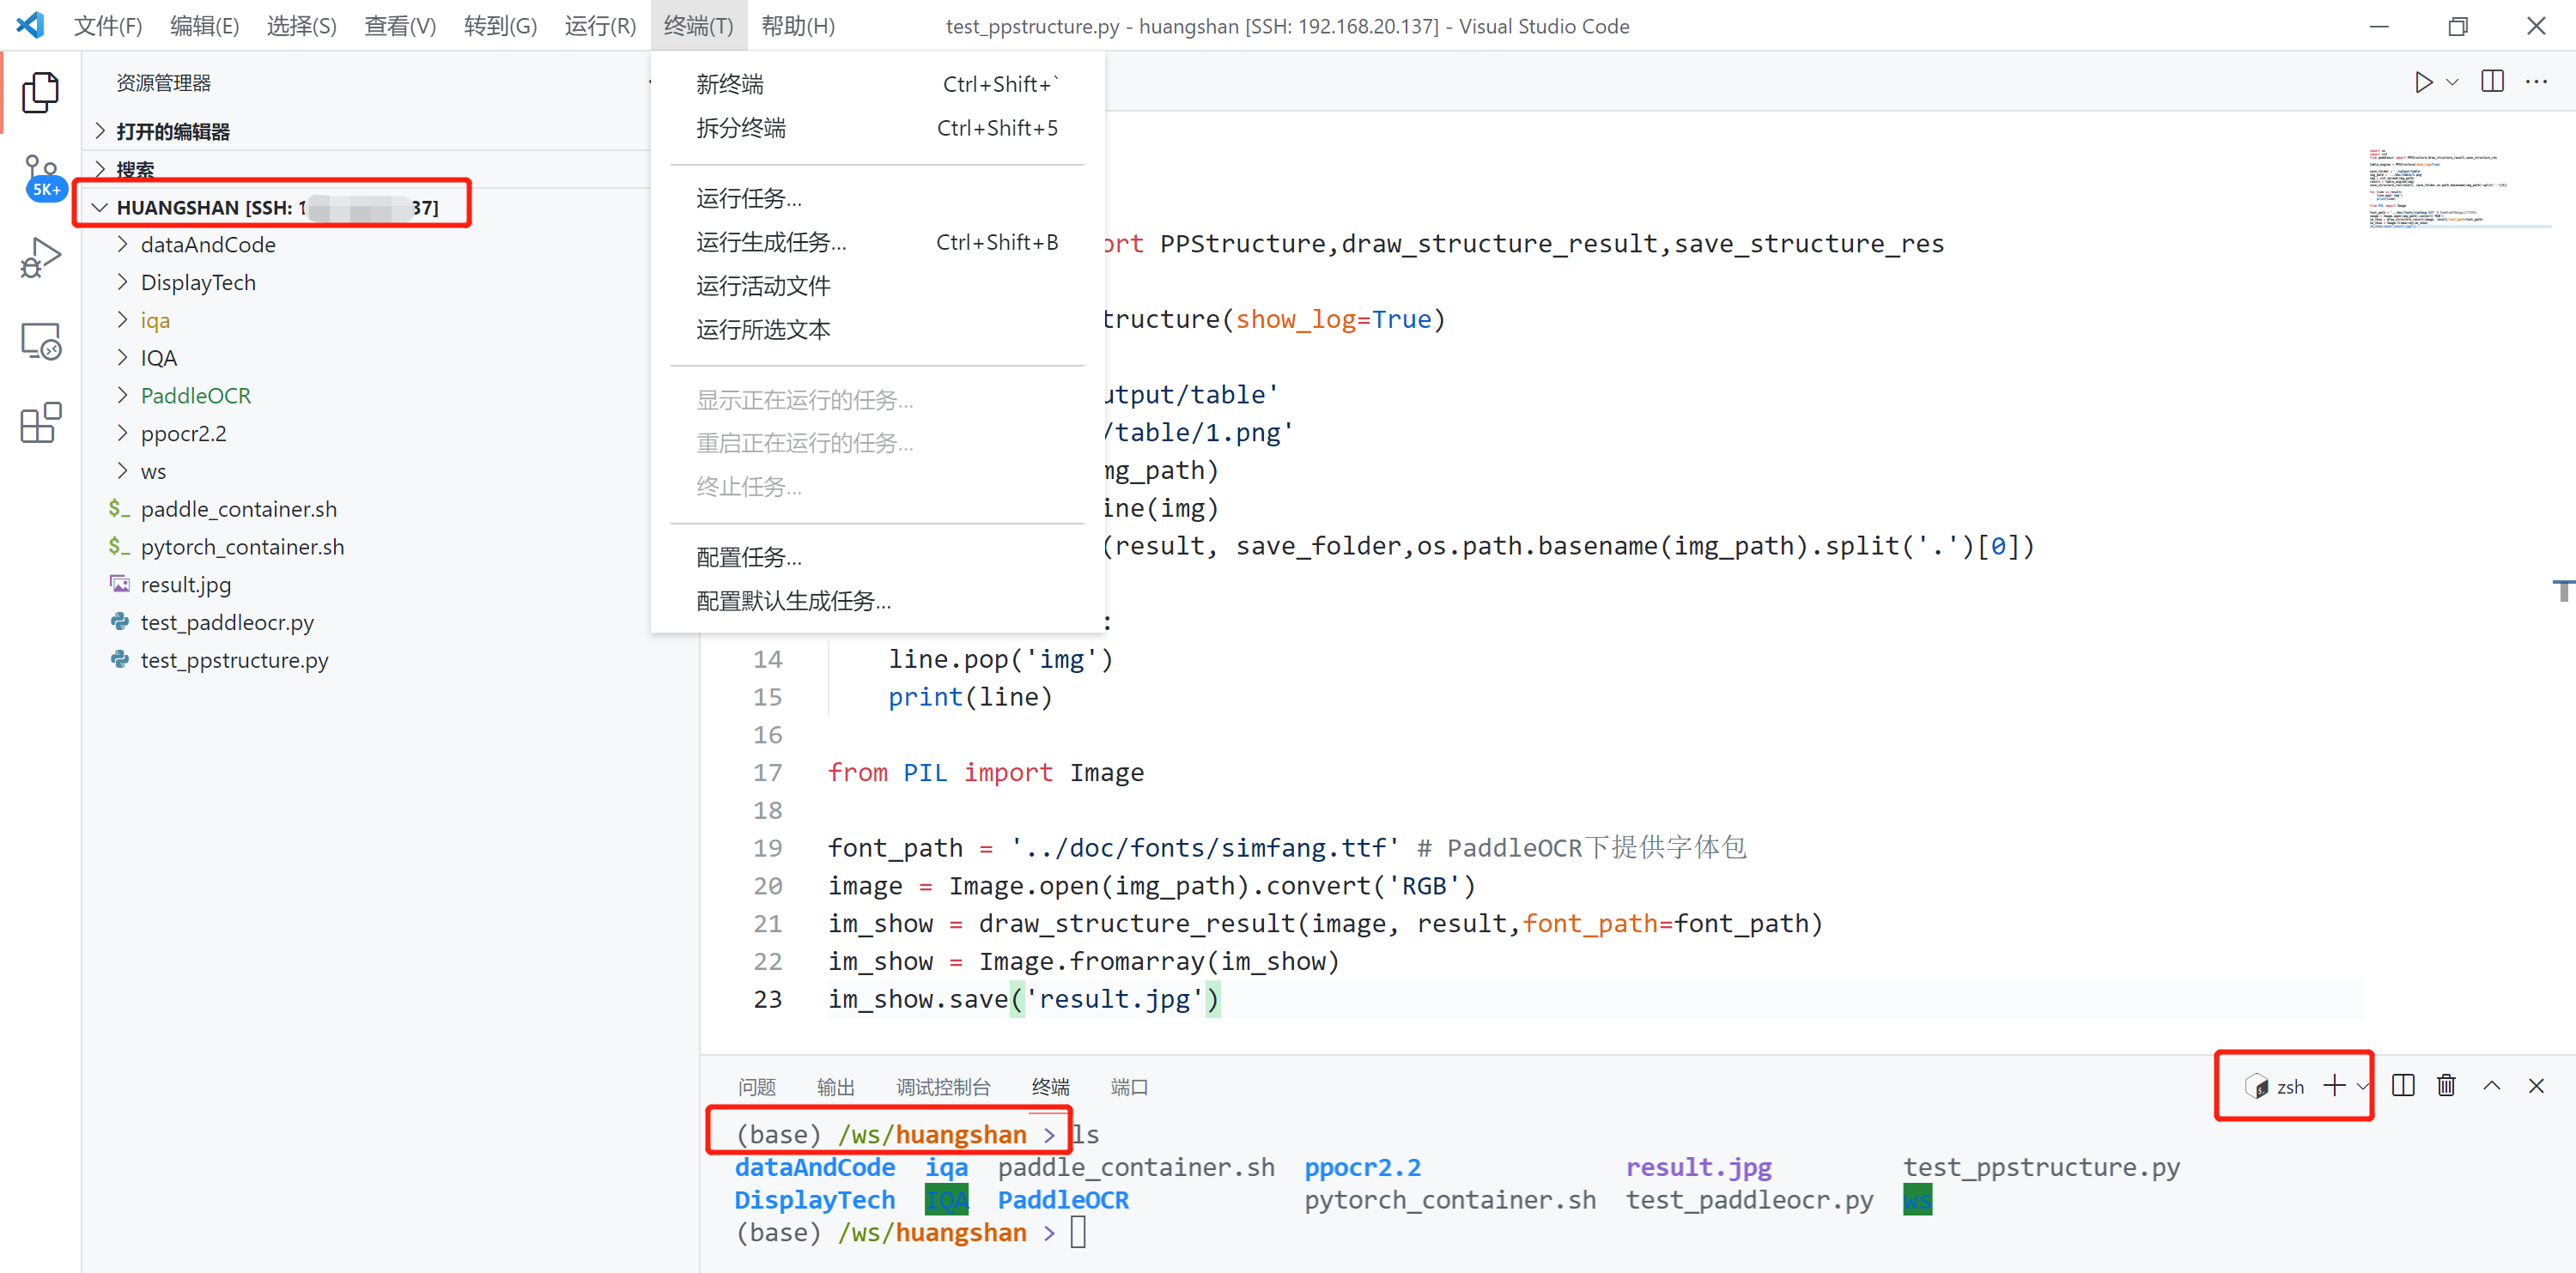The height and width of the screenshot is (1273, 2576).
Task: Switch to Problems (问题) panel tab
Action: coord(757,1087)
